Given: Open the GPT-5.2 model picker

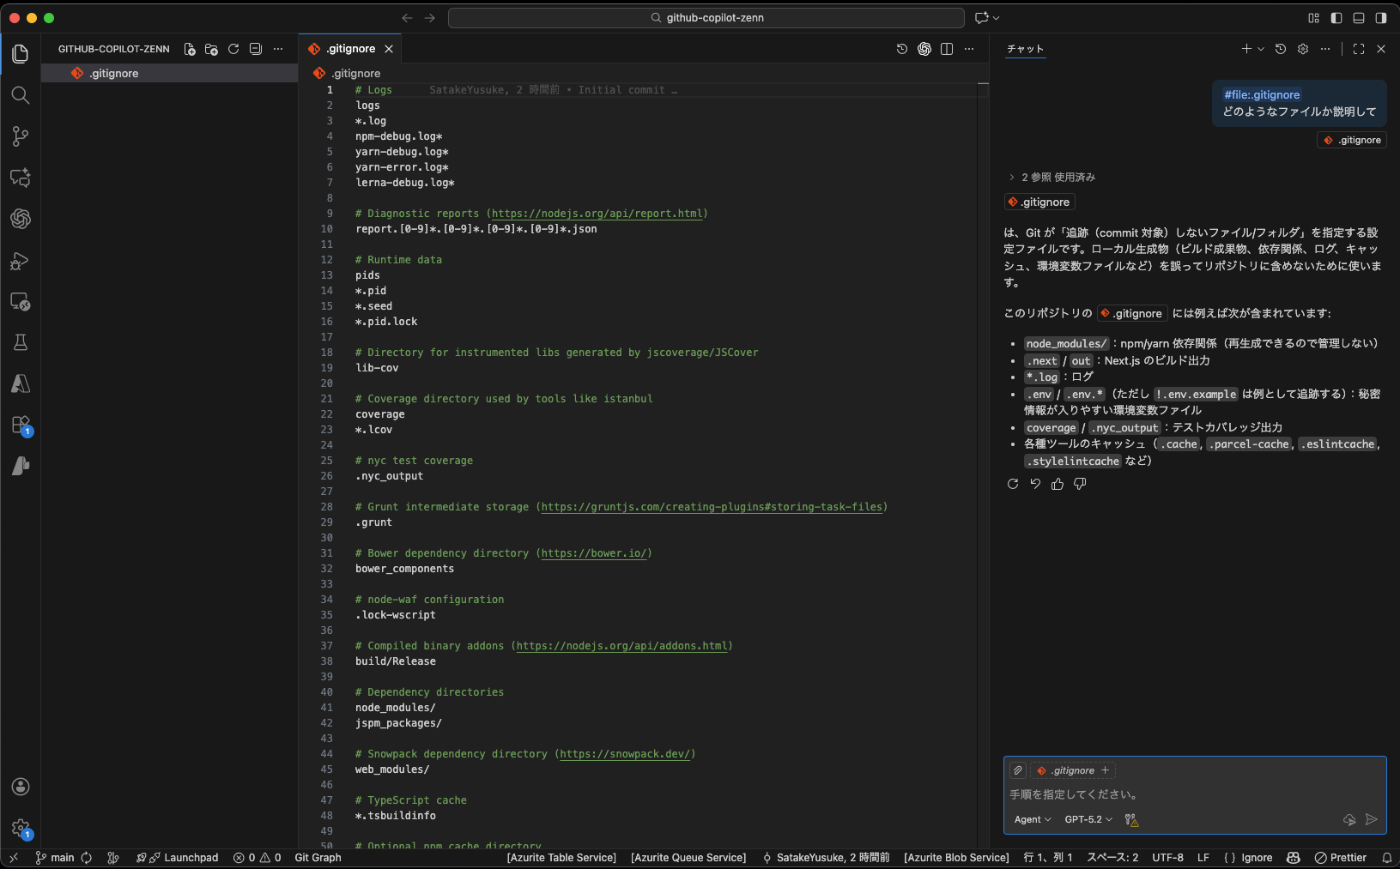Looking at the screenshot, I should tap(1088, 819).
